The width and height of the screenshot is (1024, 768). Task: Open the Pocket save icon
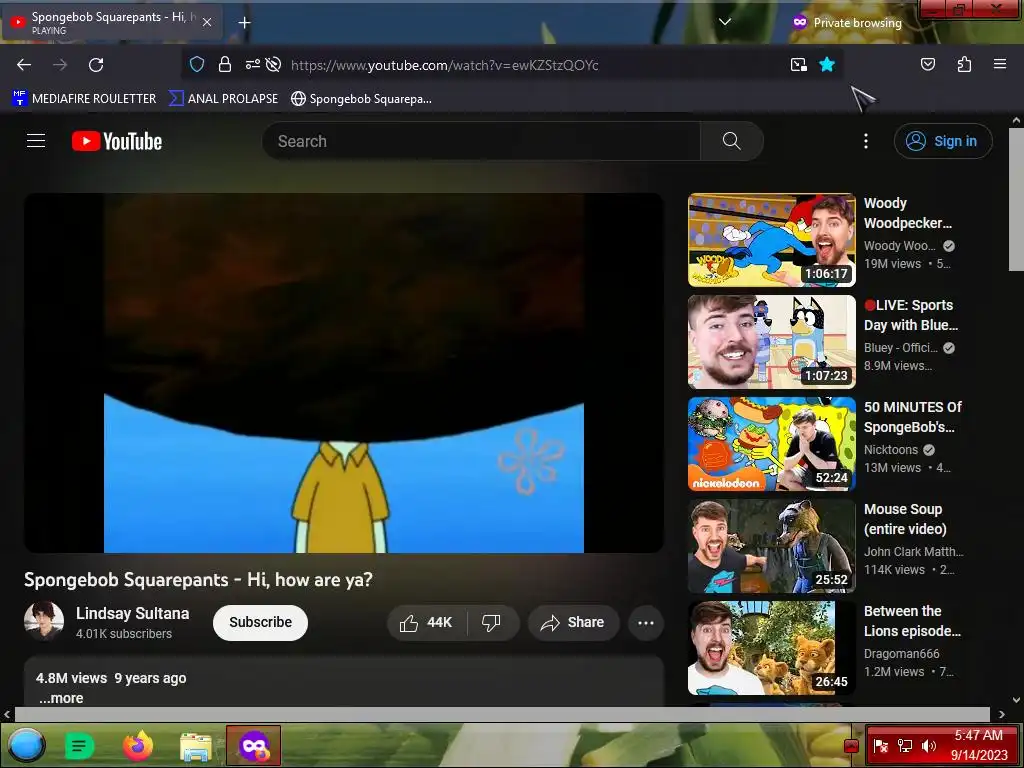(x=927, y=64)
